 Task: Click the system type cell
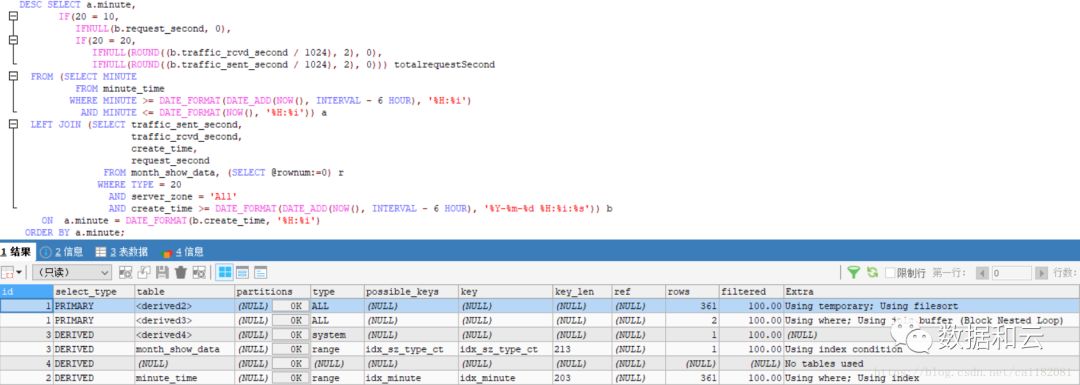click(x=337, y=335)
